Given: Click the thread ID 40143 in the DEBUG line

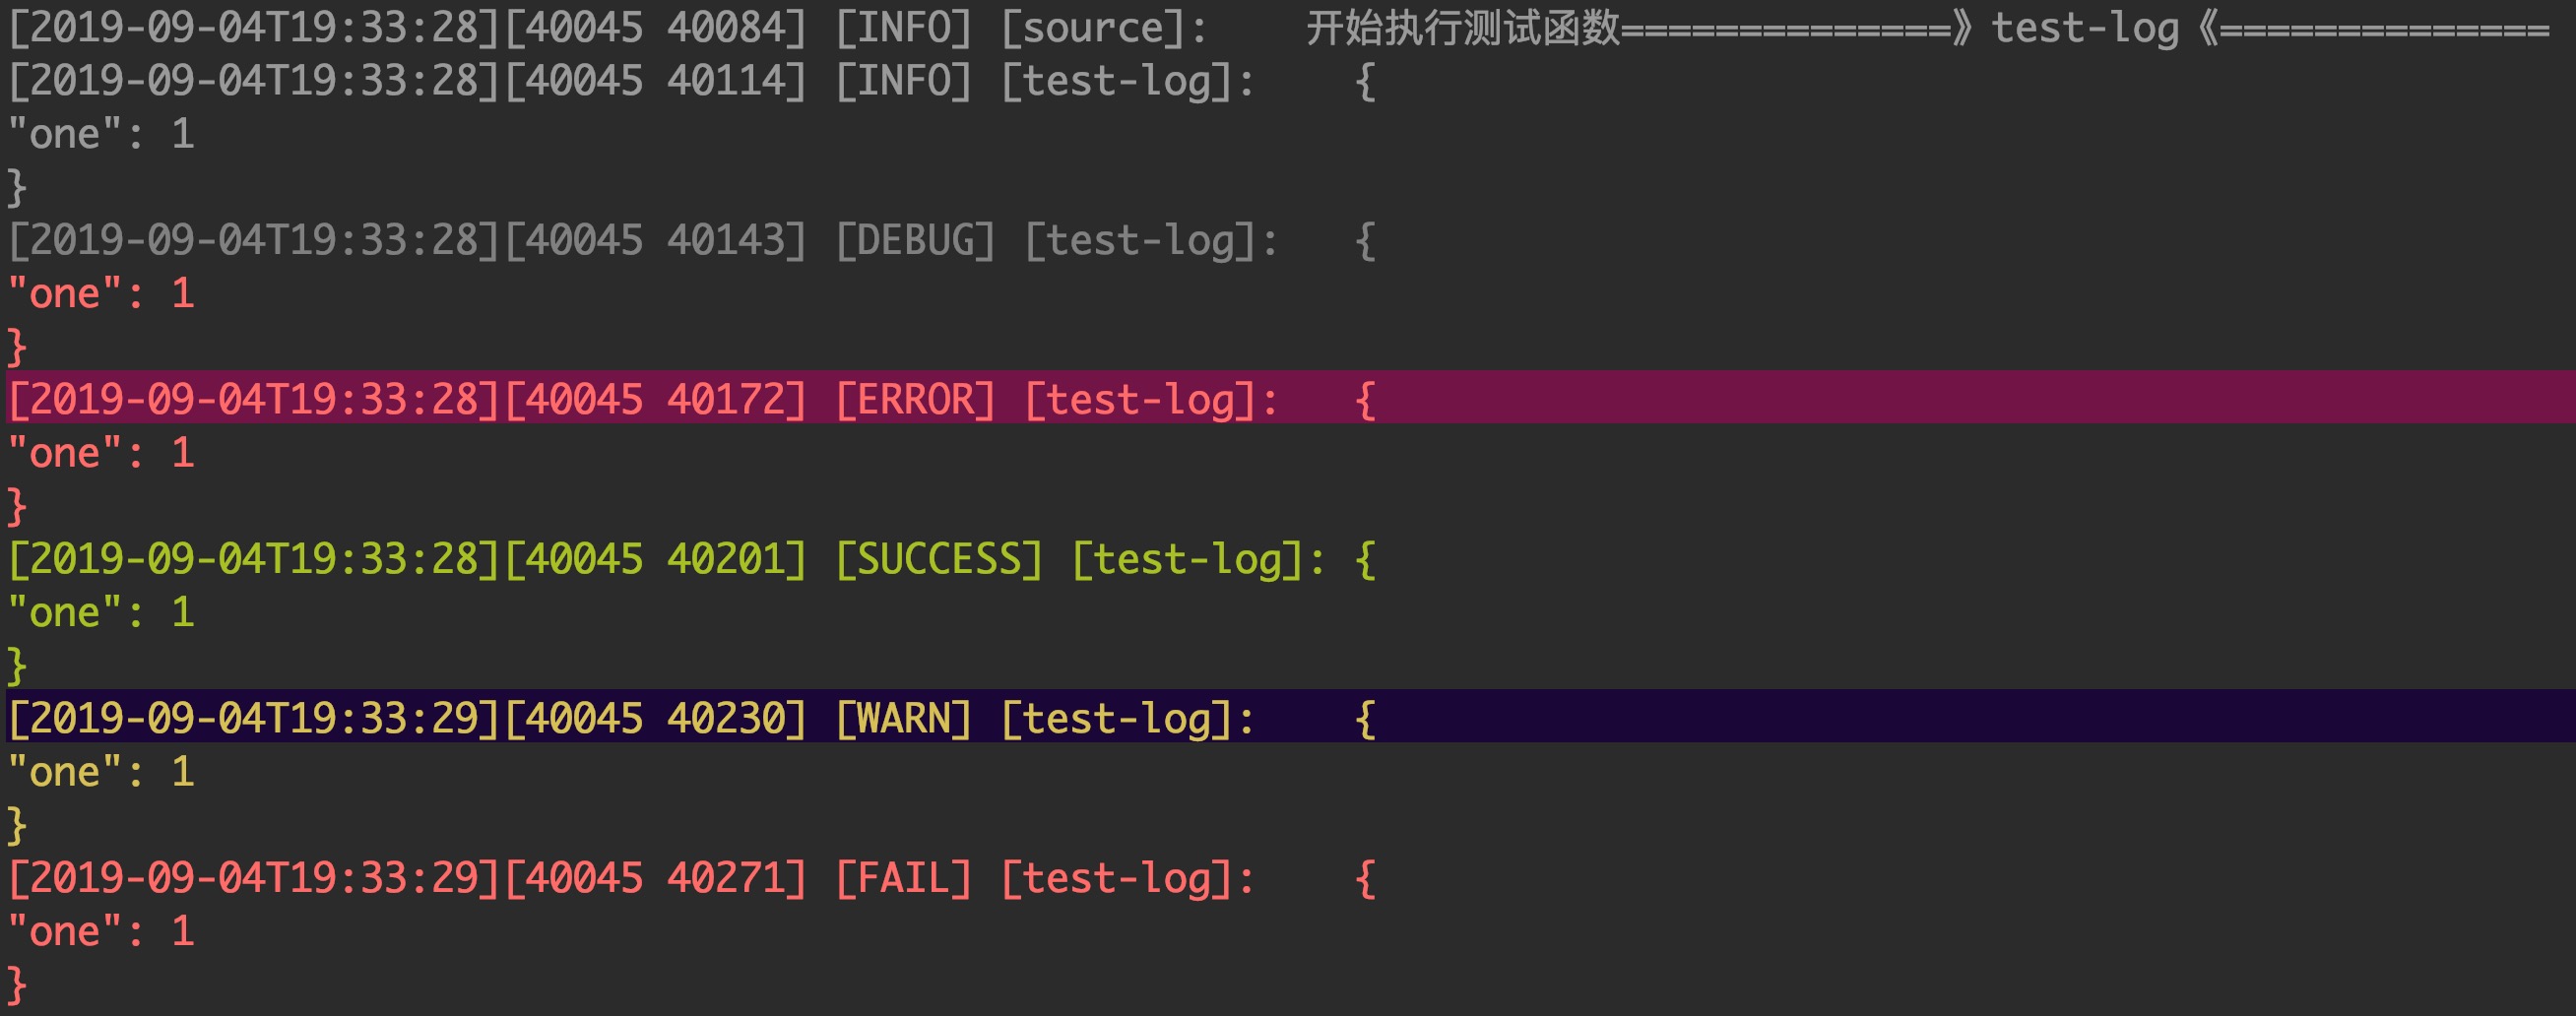Looking at the screenshot, I should coord(735,241).
